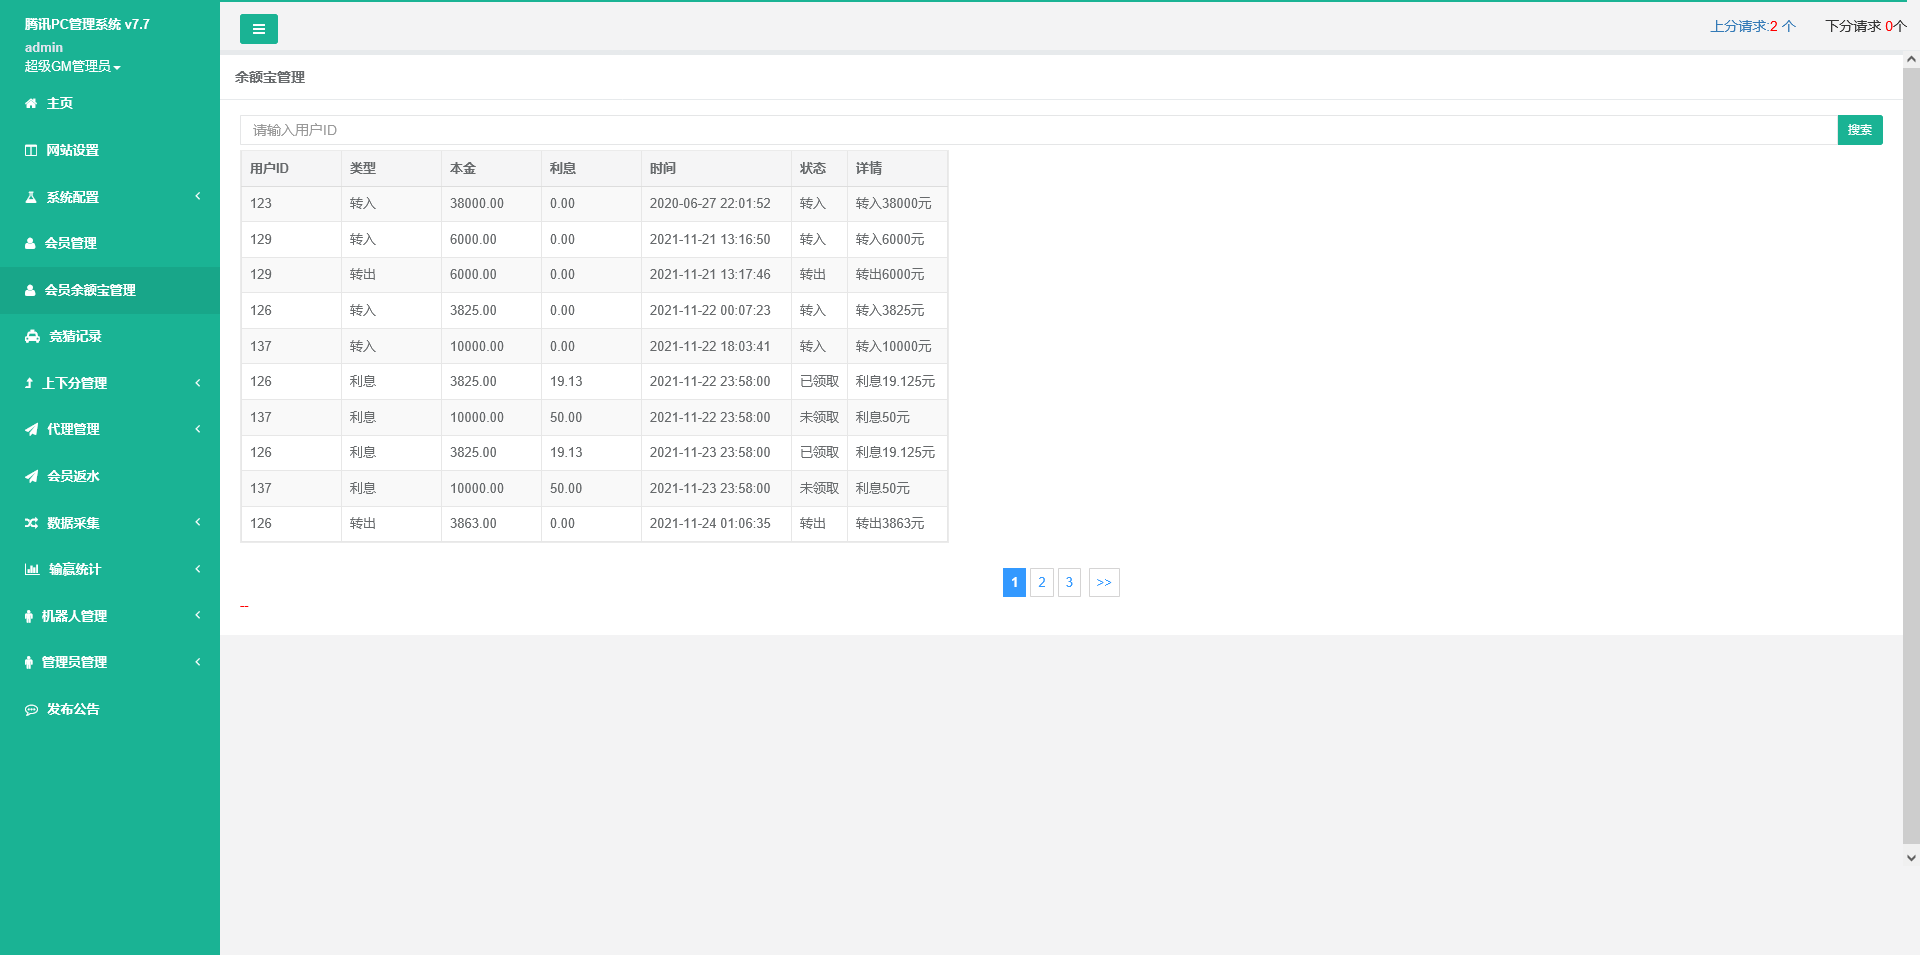Click the 余额宝管理 page heading
Viewport: 1920px width, 955px height.
click(x=270, y=77)
